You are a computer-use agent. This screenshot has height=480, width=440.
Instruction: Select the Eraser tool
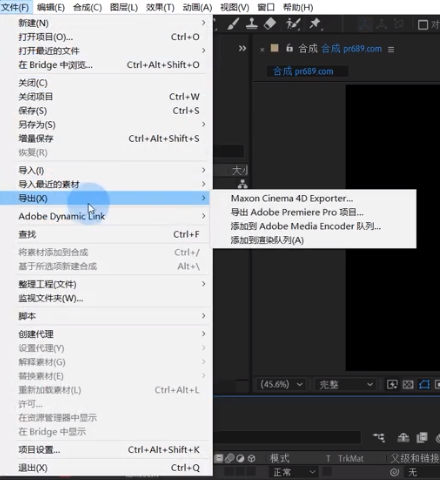tap(270, 24)
